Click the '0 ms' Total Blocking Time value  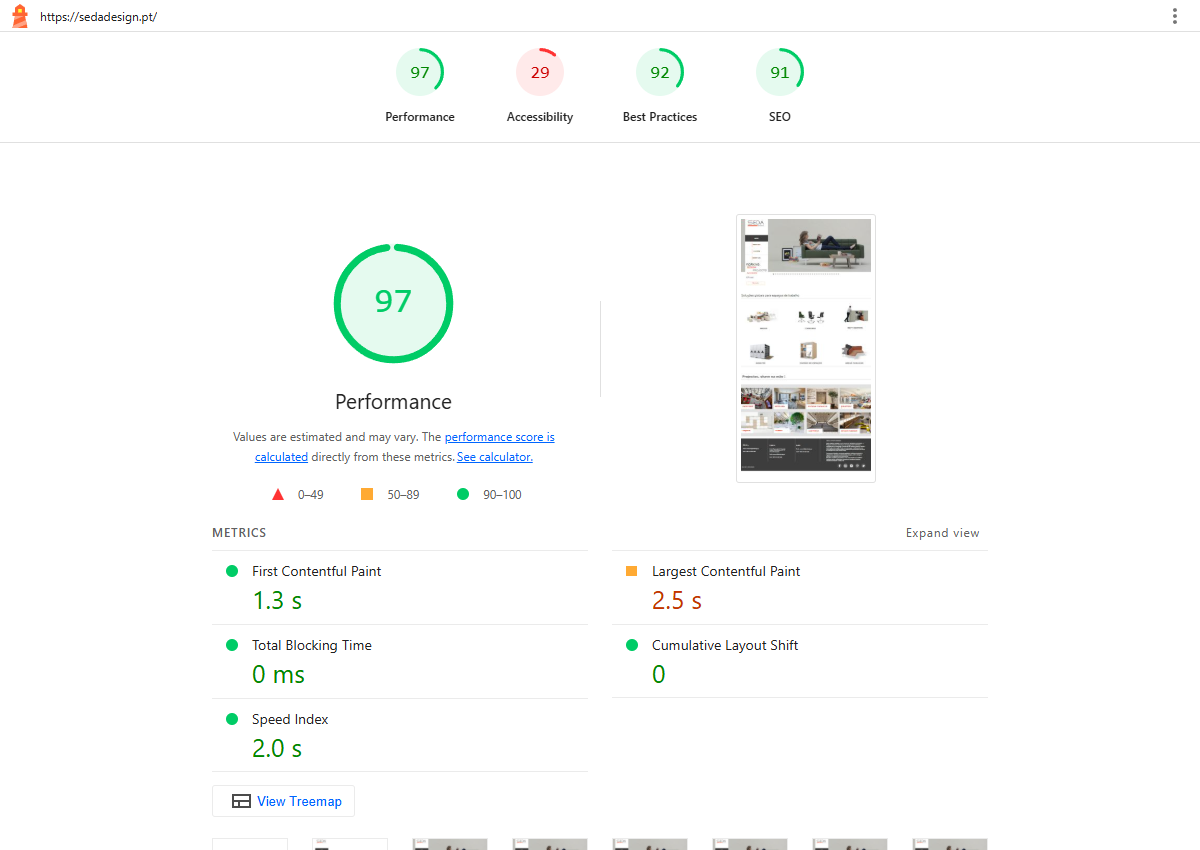(x=278, y=675)
